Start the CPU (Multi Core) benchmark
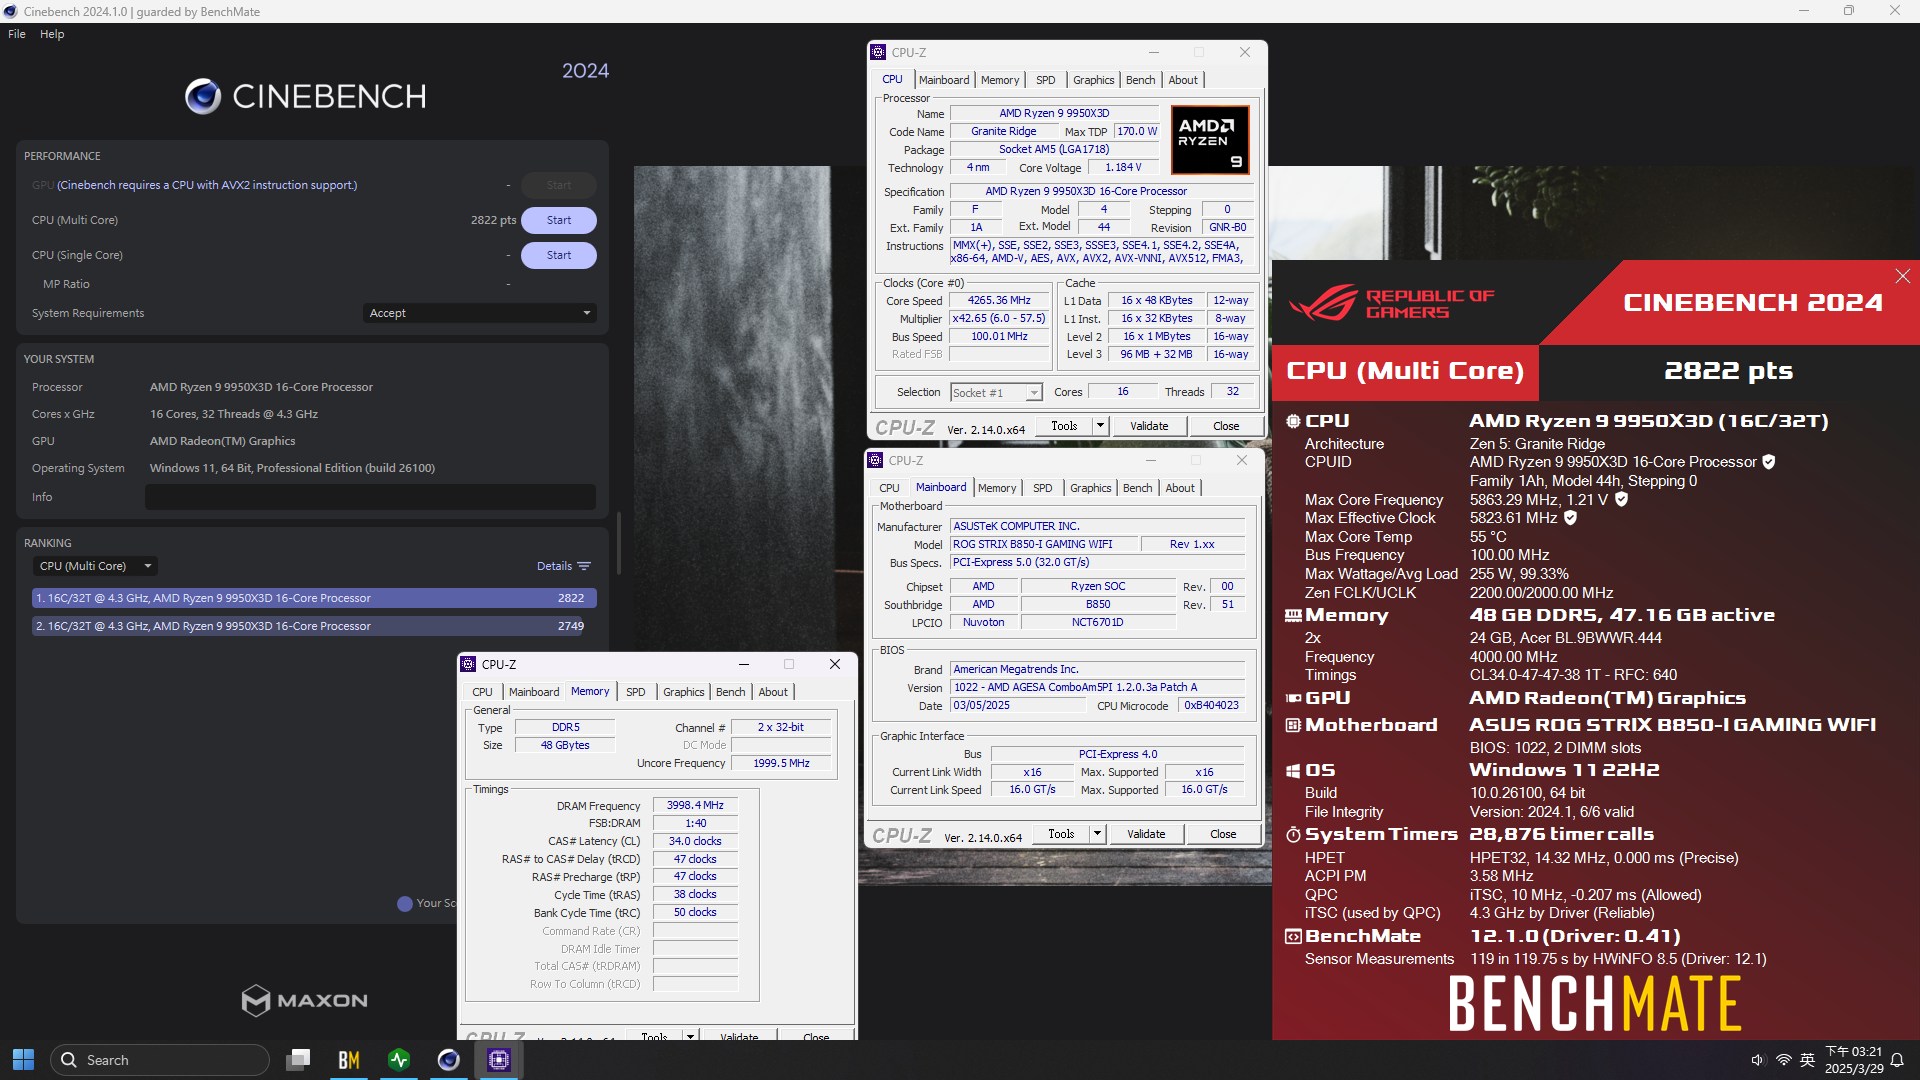This screenshot has height=1080, width=1920. click(559, 220)
